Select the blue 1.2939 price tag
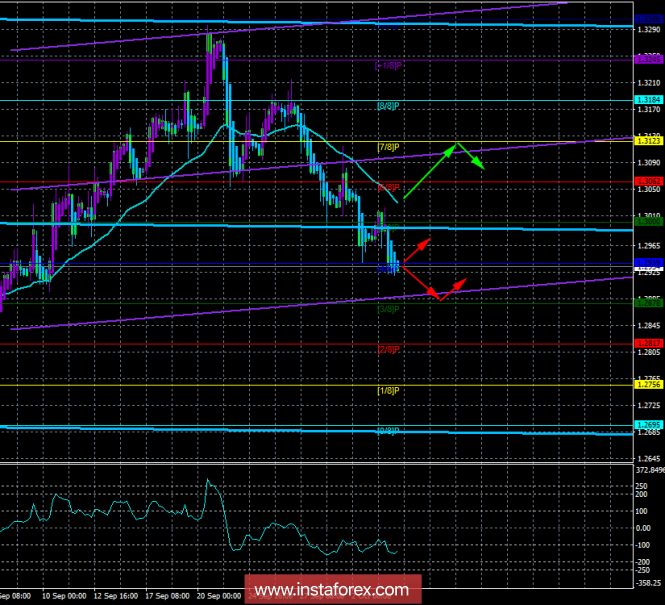This screenshot has width=665, height=605. tap(649, 263)
